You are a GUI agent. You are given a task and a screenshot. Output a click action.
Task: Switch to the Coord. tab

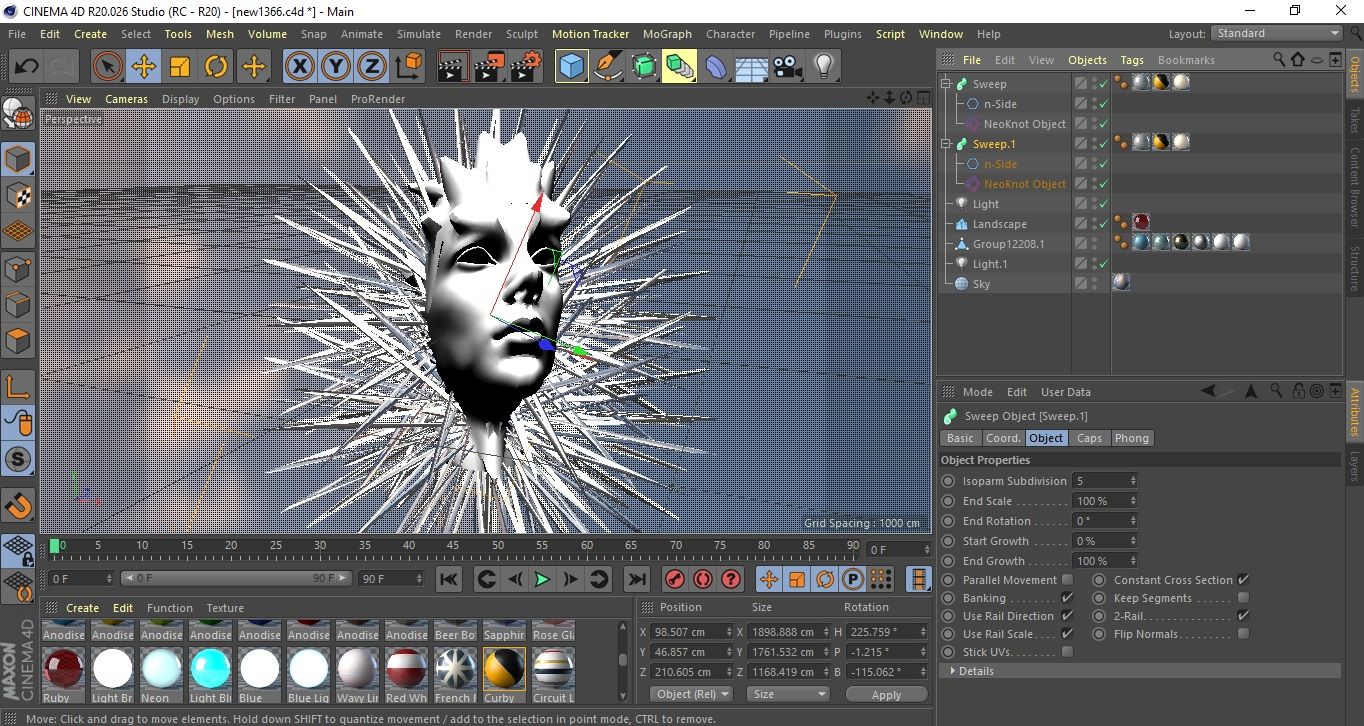(x=1003, y=438)
